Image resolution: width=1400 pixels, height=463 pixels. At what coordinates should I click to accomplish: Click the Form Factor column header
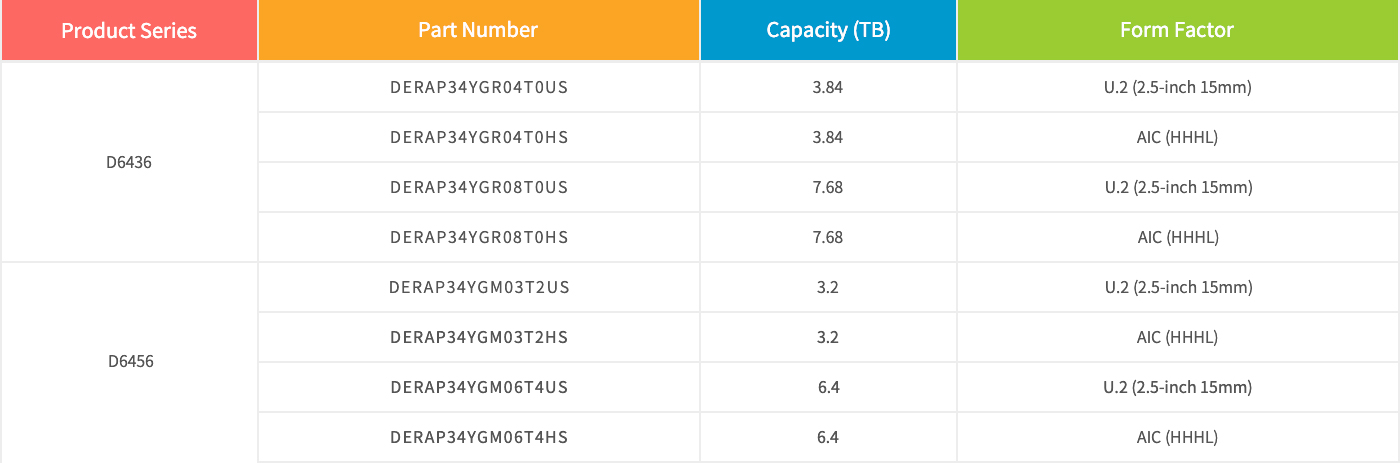[x=1177, y=30]
